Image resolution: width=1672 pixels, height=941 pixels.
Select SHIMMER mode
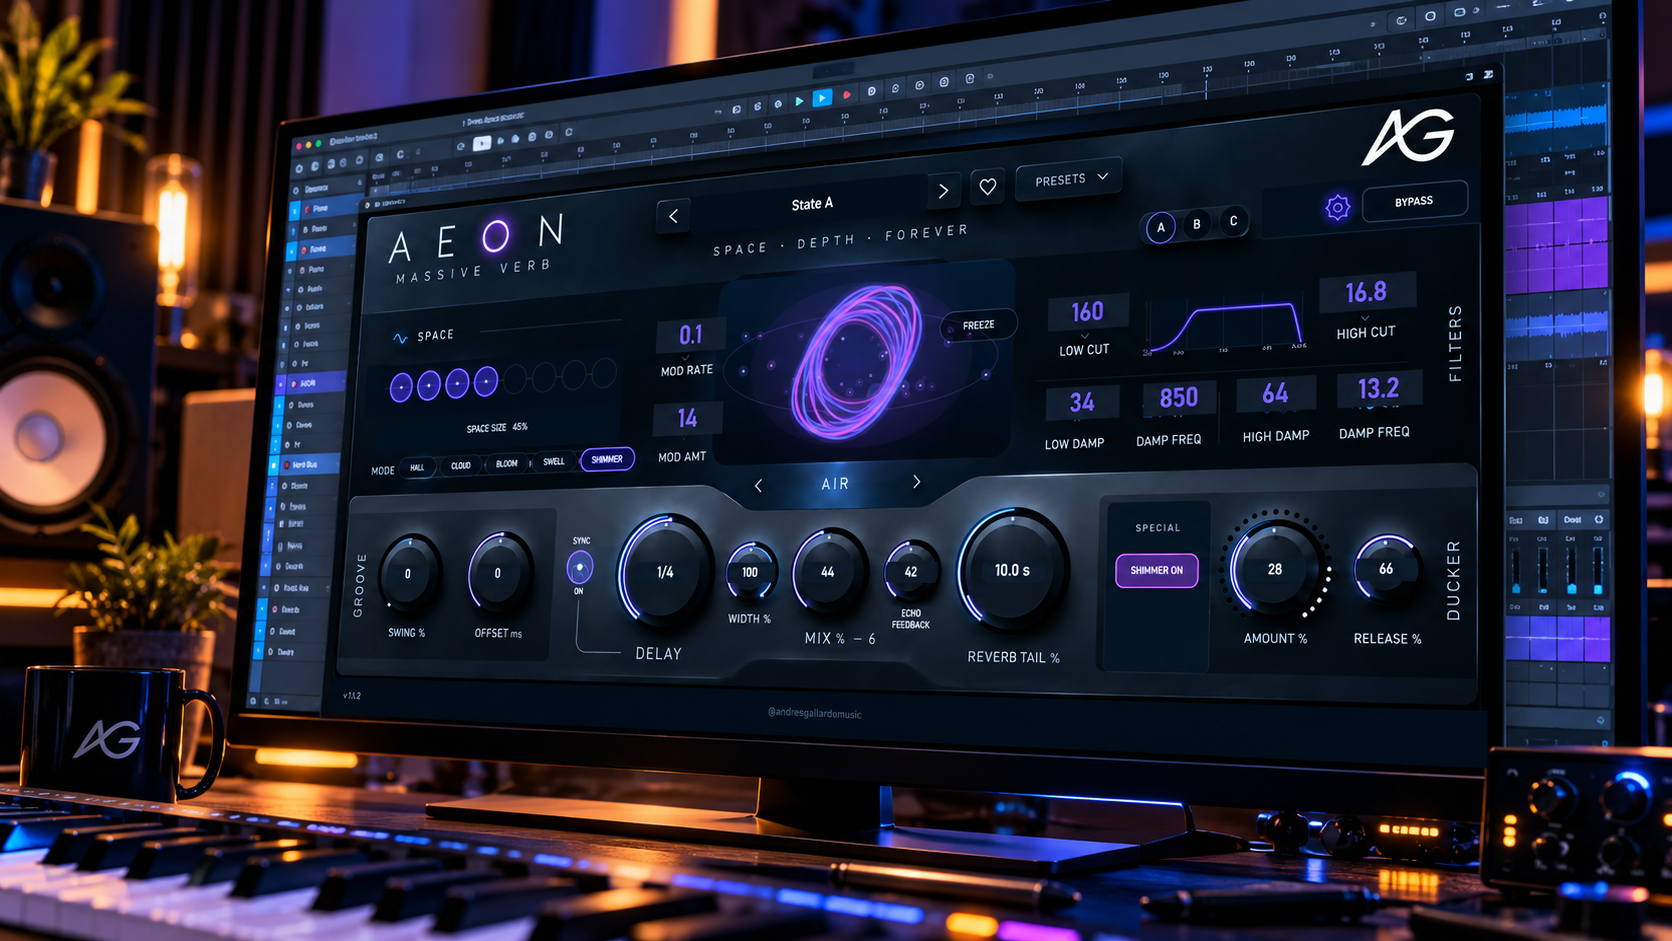click(x=607, y=459)
